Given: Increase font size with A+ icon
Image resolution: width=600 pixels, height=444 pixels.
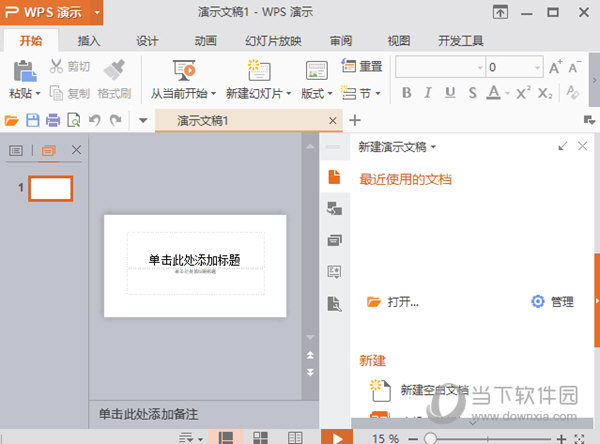Looking at the screenshot, I should click(555, 67).
